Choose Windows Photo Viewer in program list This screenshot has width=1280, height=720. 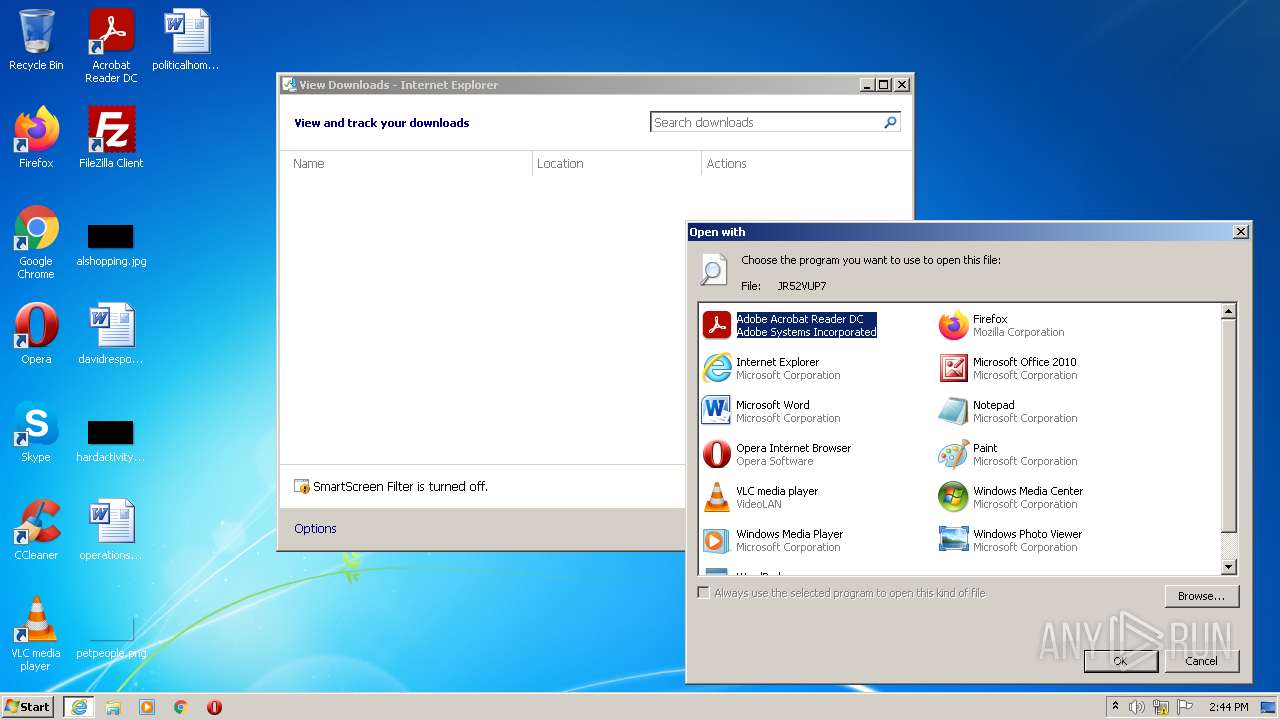tap(1011, 540)
